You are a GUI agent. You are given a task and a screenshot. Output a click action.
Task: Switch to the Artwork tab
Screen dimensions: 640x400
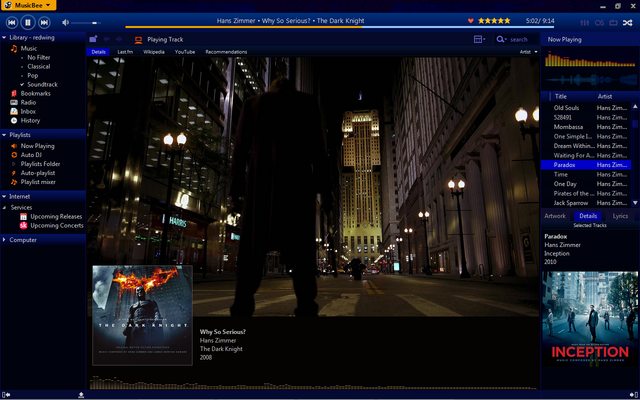pos(555,216)
